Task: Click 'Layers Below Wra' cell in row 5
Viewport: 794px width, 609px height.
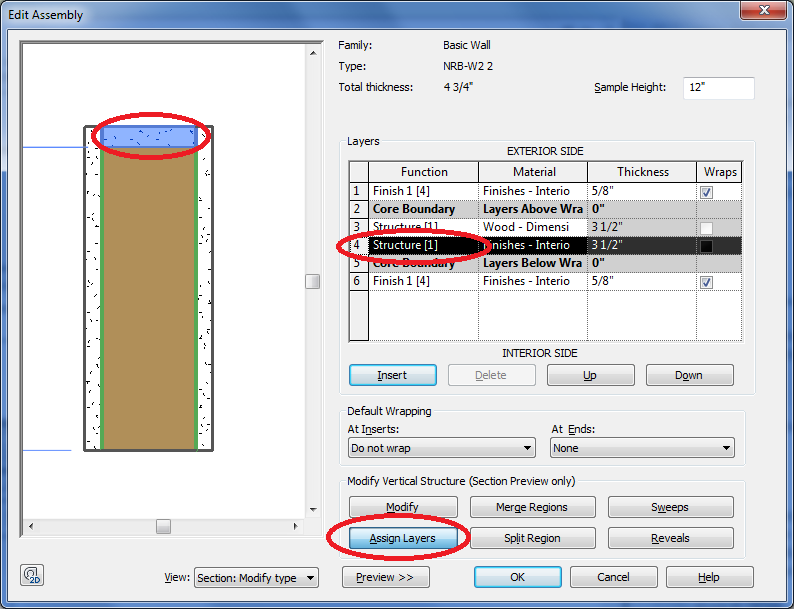Action: [533, 263]
